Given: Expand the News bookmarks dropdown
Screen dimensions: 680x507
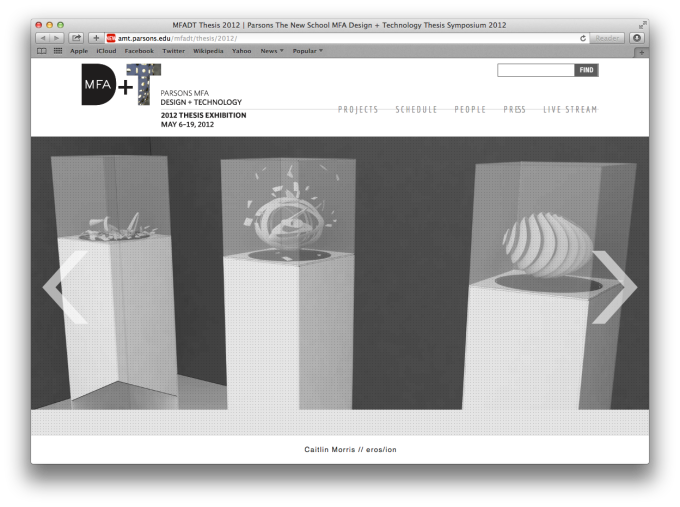Looking at the screenshot, I should [271, 51].
